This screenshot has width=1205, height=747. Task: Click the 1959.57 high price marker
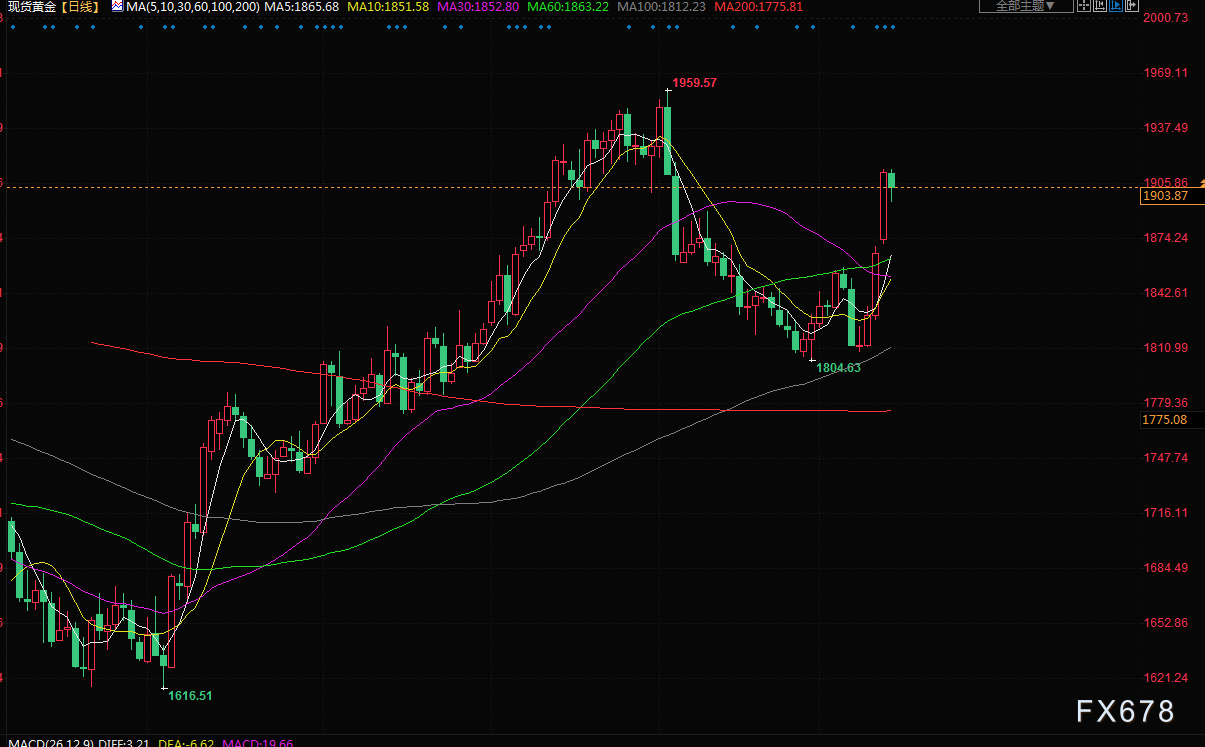(694, 83)
